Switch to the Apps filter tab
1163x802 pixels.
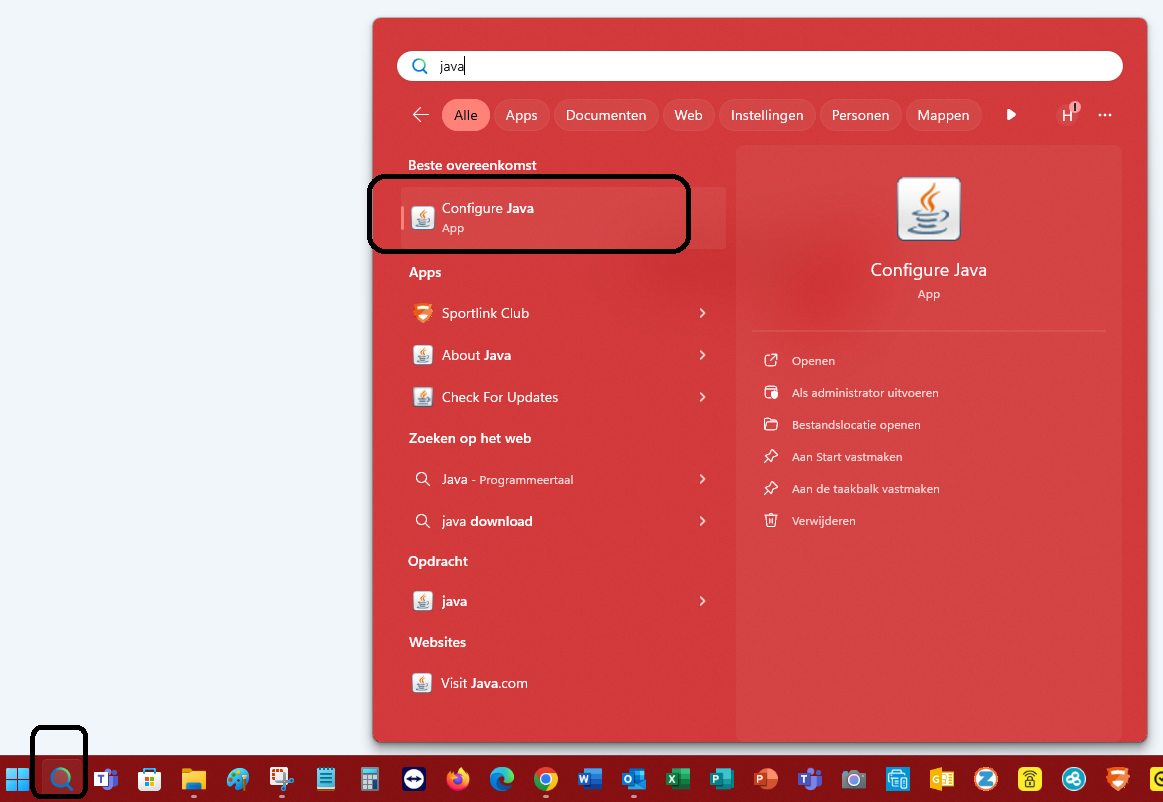pos(521,115)
